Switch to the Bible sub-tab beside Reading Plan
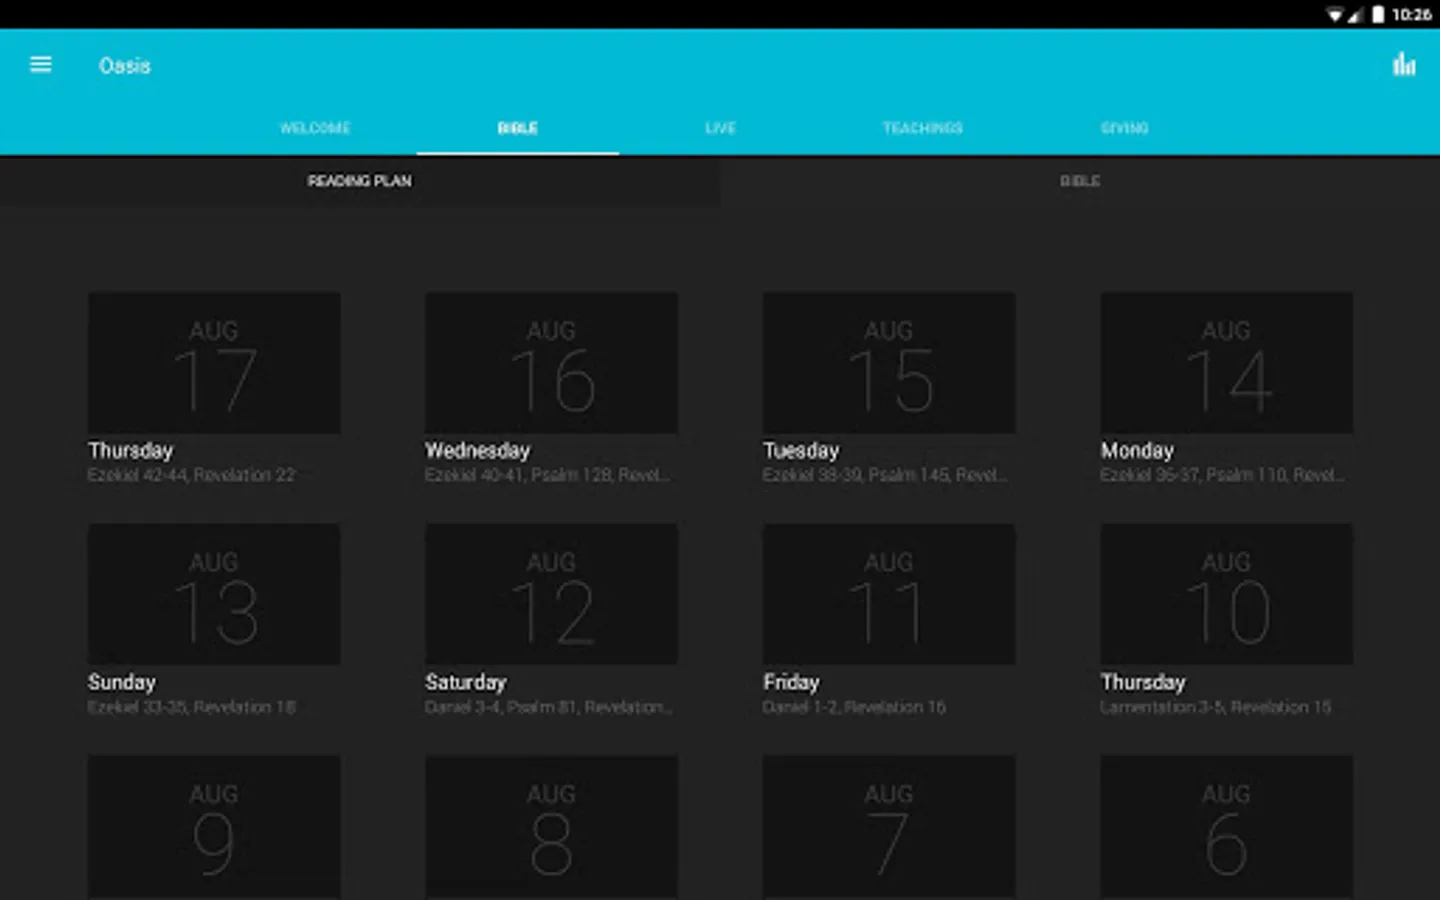 (x=1080, y=181)
